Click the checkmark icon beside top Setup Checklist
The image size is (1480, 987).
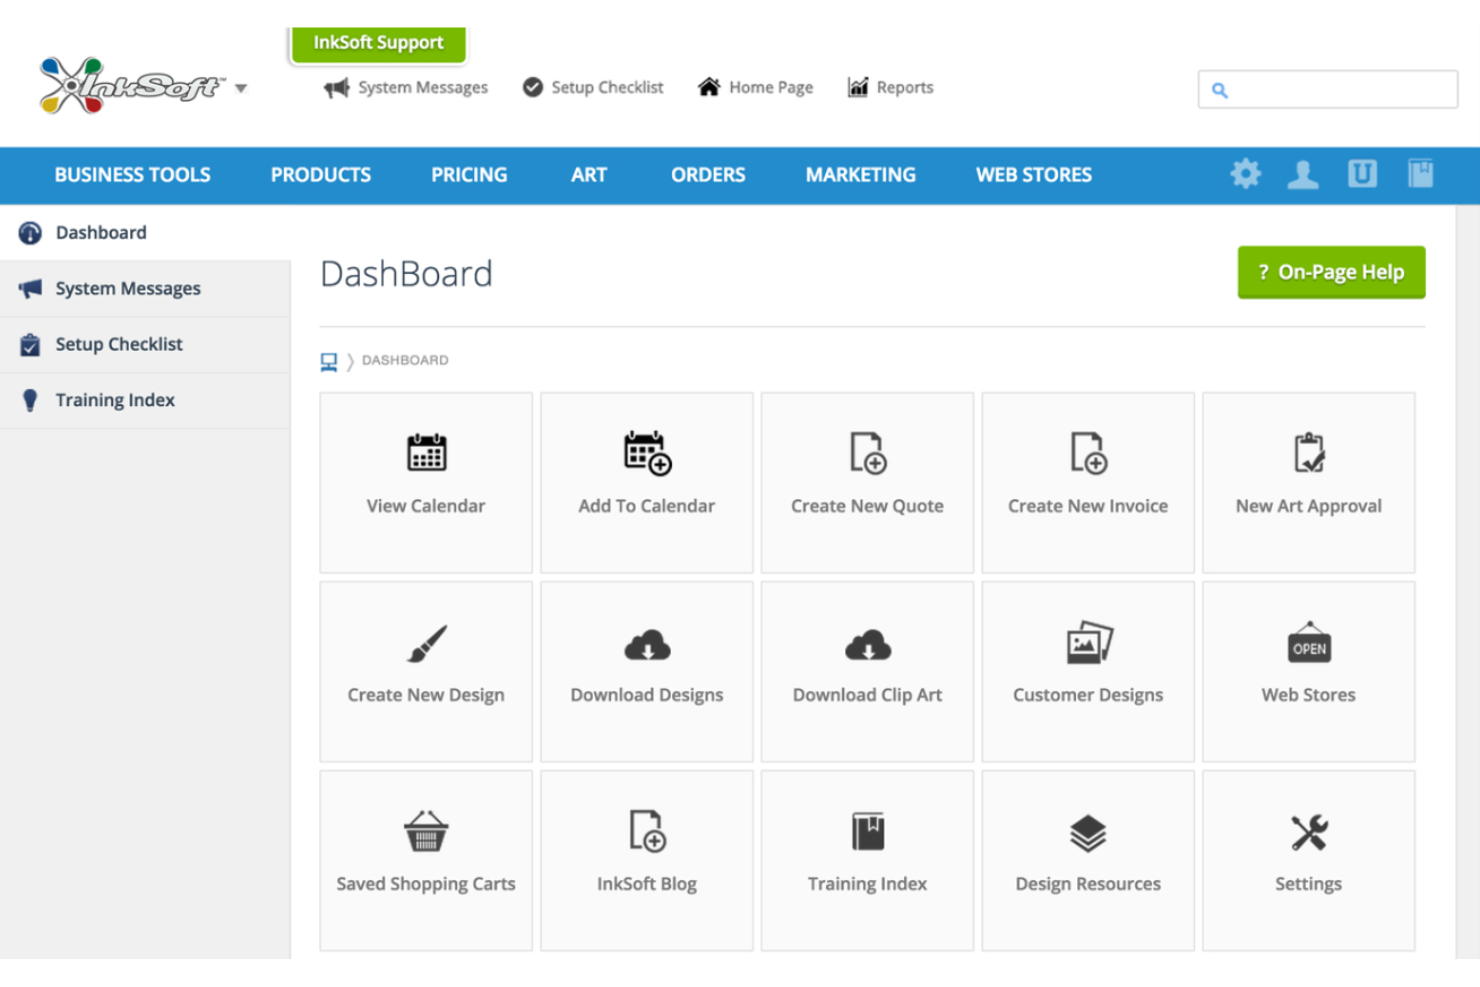(x=533, y=88)
